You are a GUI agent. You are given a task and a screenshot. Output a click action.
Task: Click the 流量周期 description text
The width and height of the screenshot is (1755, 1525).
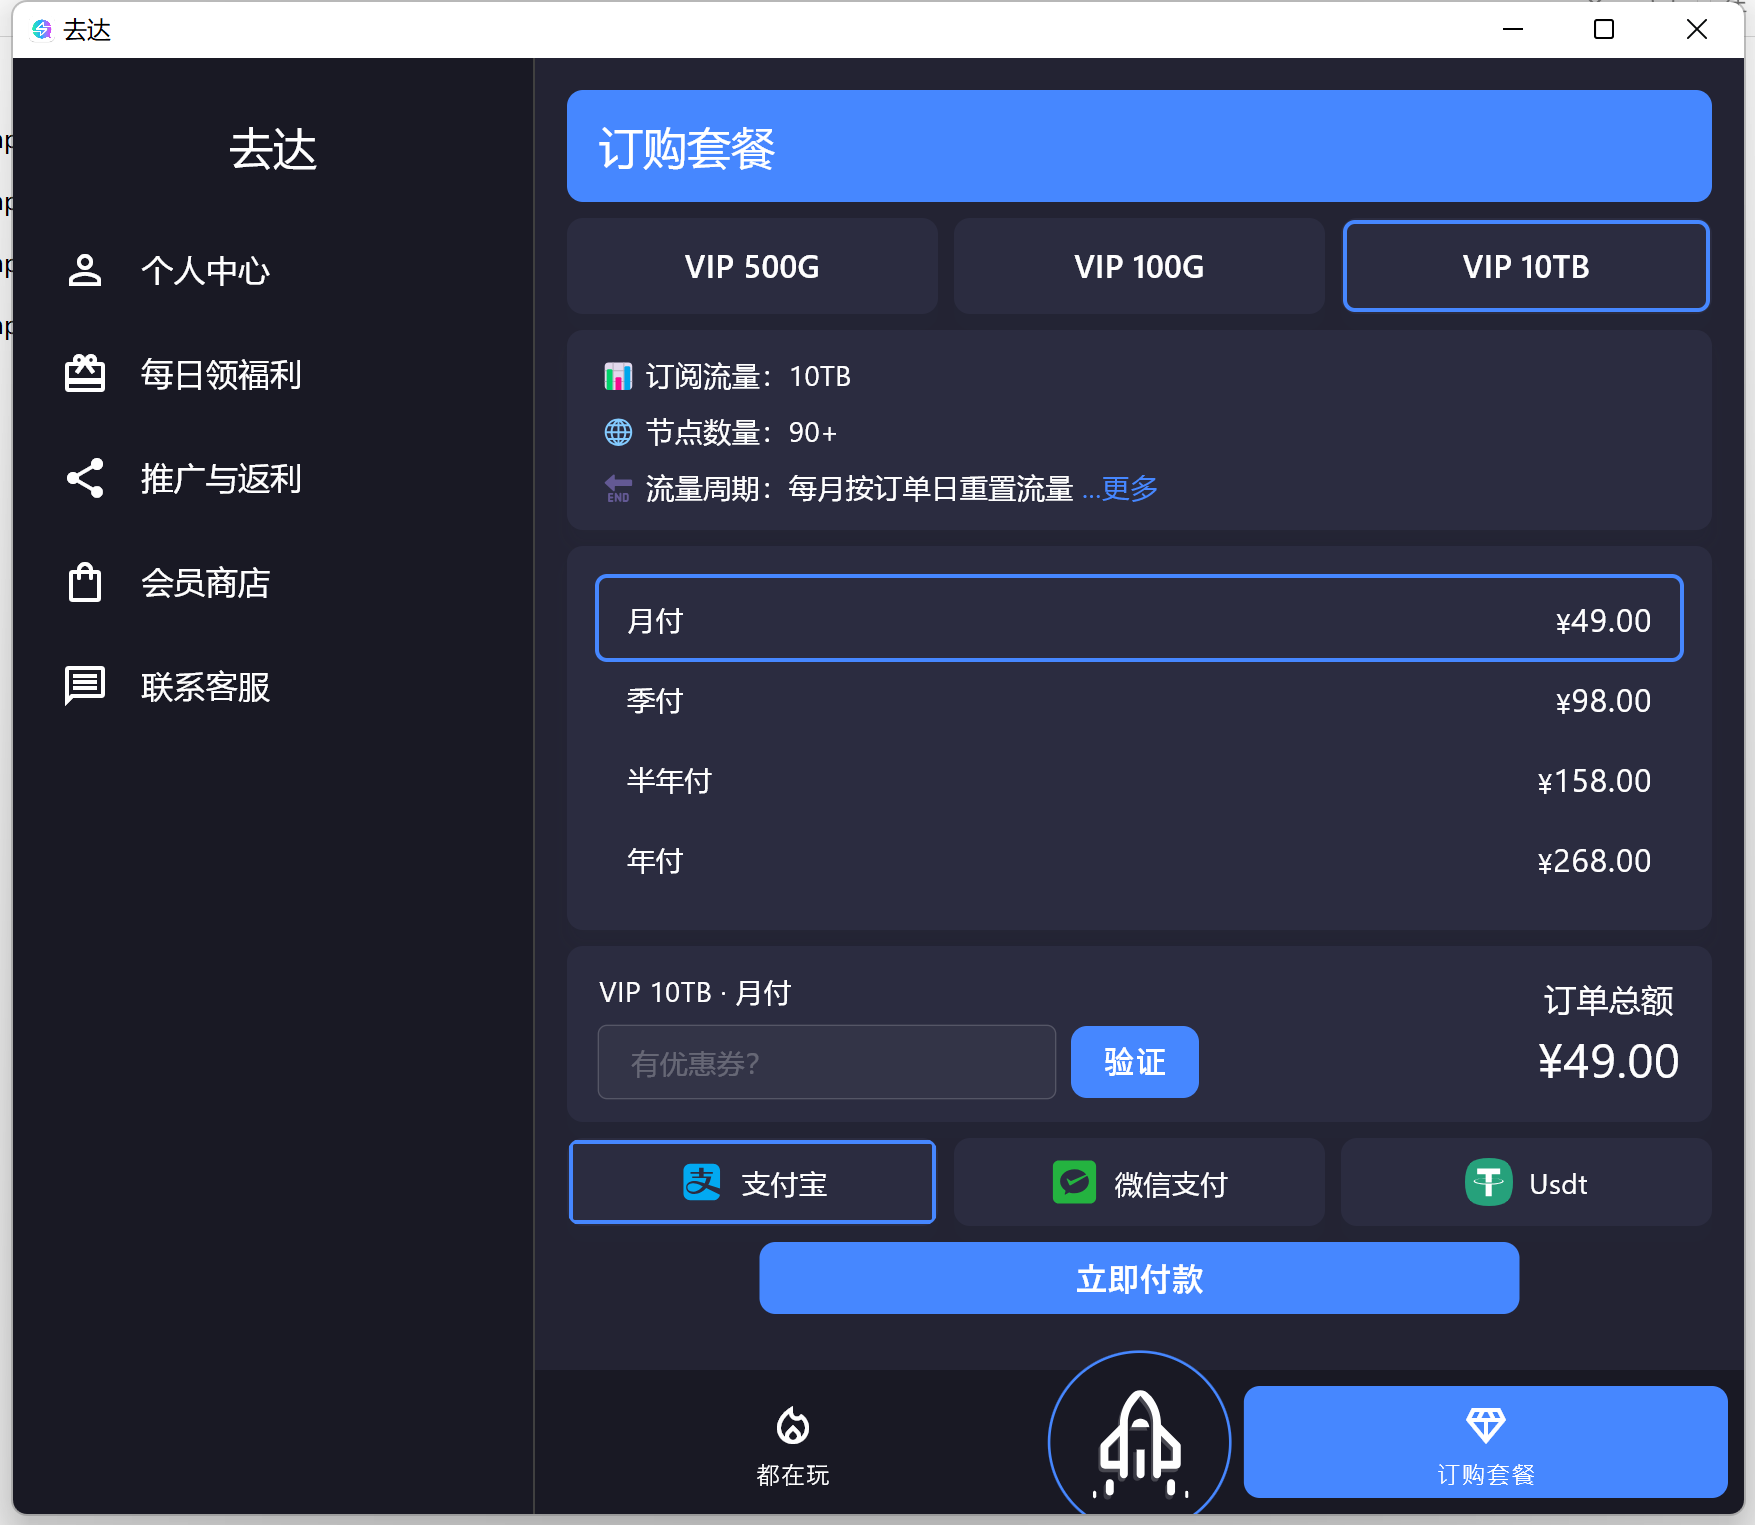pyautogui.click(x=859, y=488)
